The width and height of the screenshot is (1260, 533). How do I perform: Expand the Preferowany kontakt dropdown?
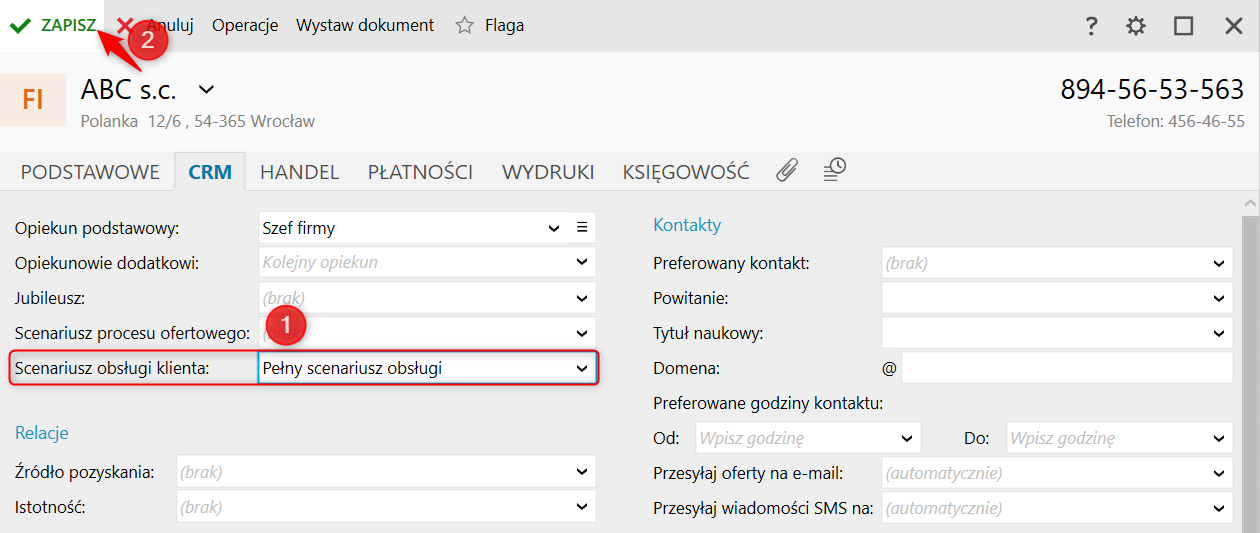coord(1218,264)
